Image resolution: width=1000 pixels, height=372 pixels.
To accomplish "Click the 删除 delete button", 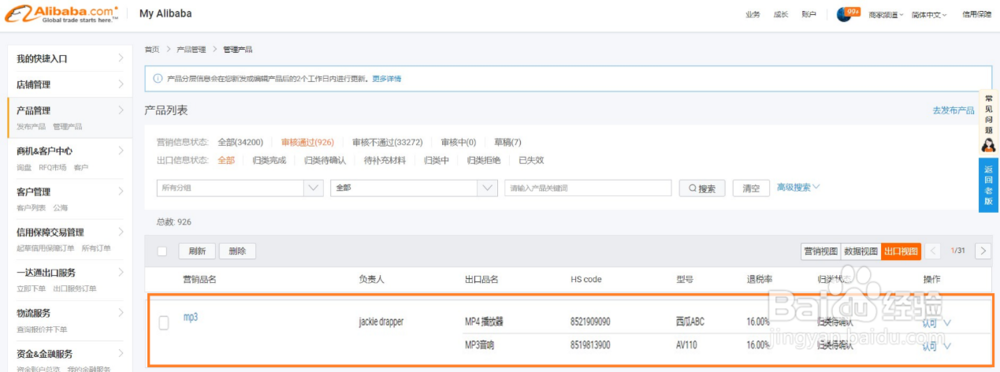I will (237, 251).
